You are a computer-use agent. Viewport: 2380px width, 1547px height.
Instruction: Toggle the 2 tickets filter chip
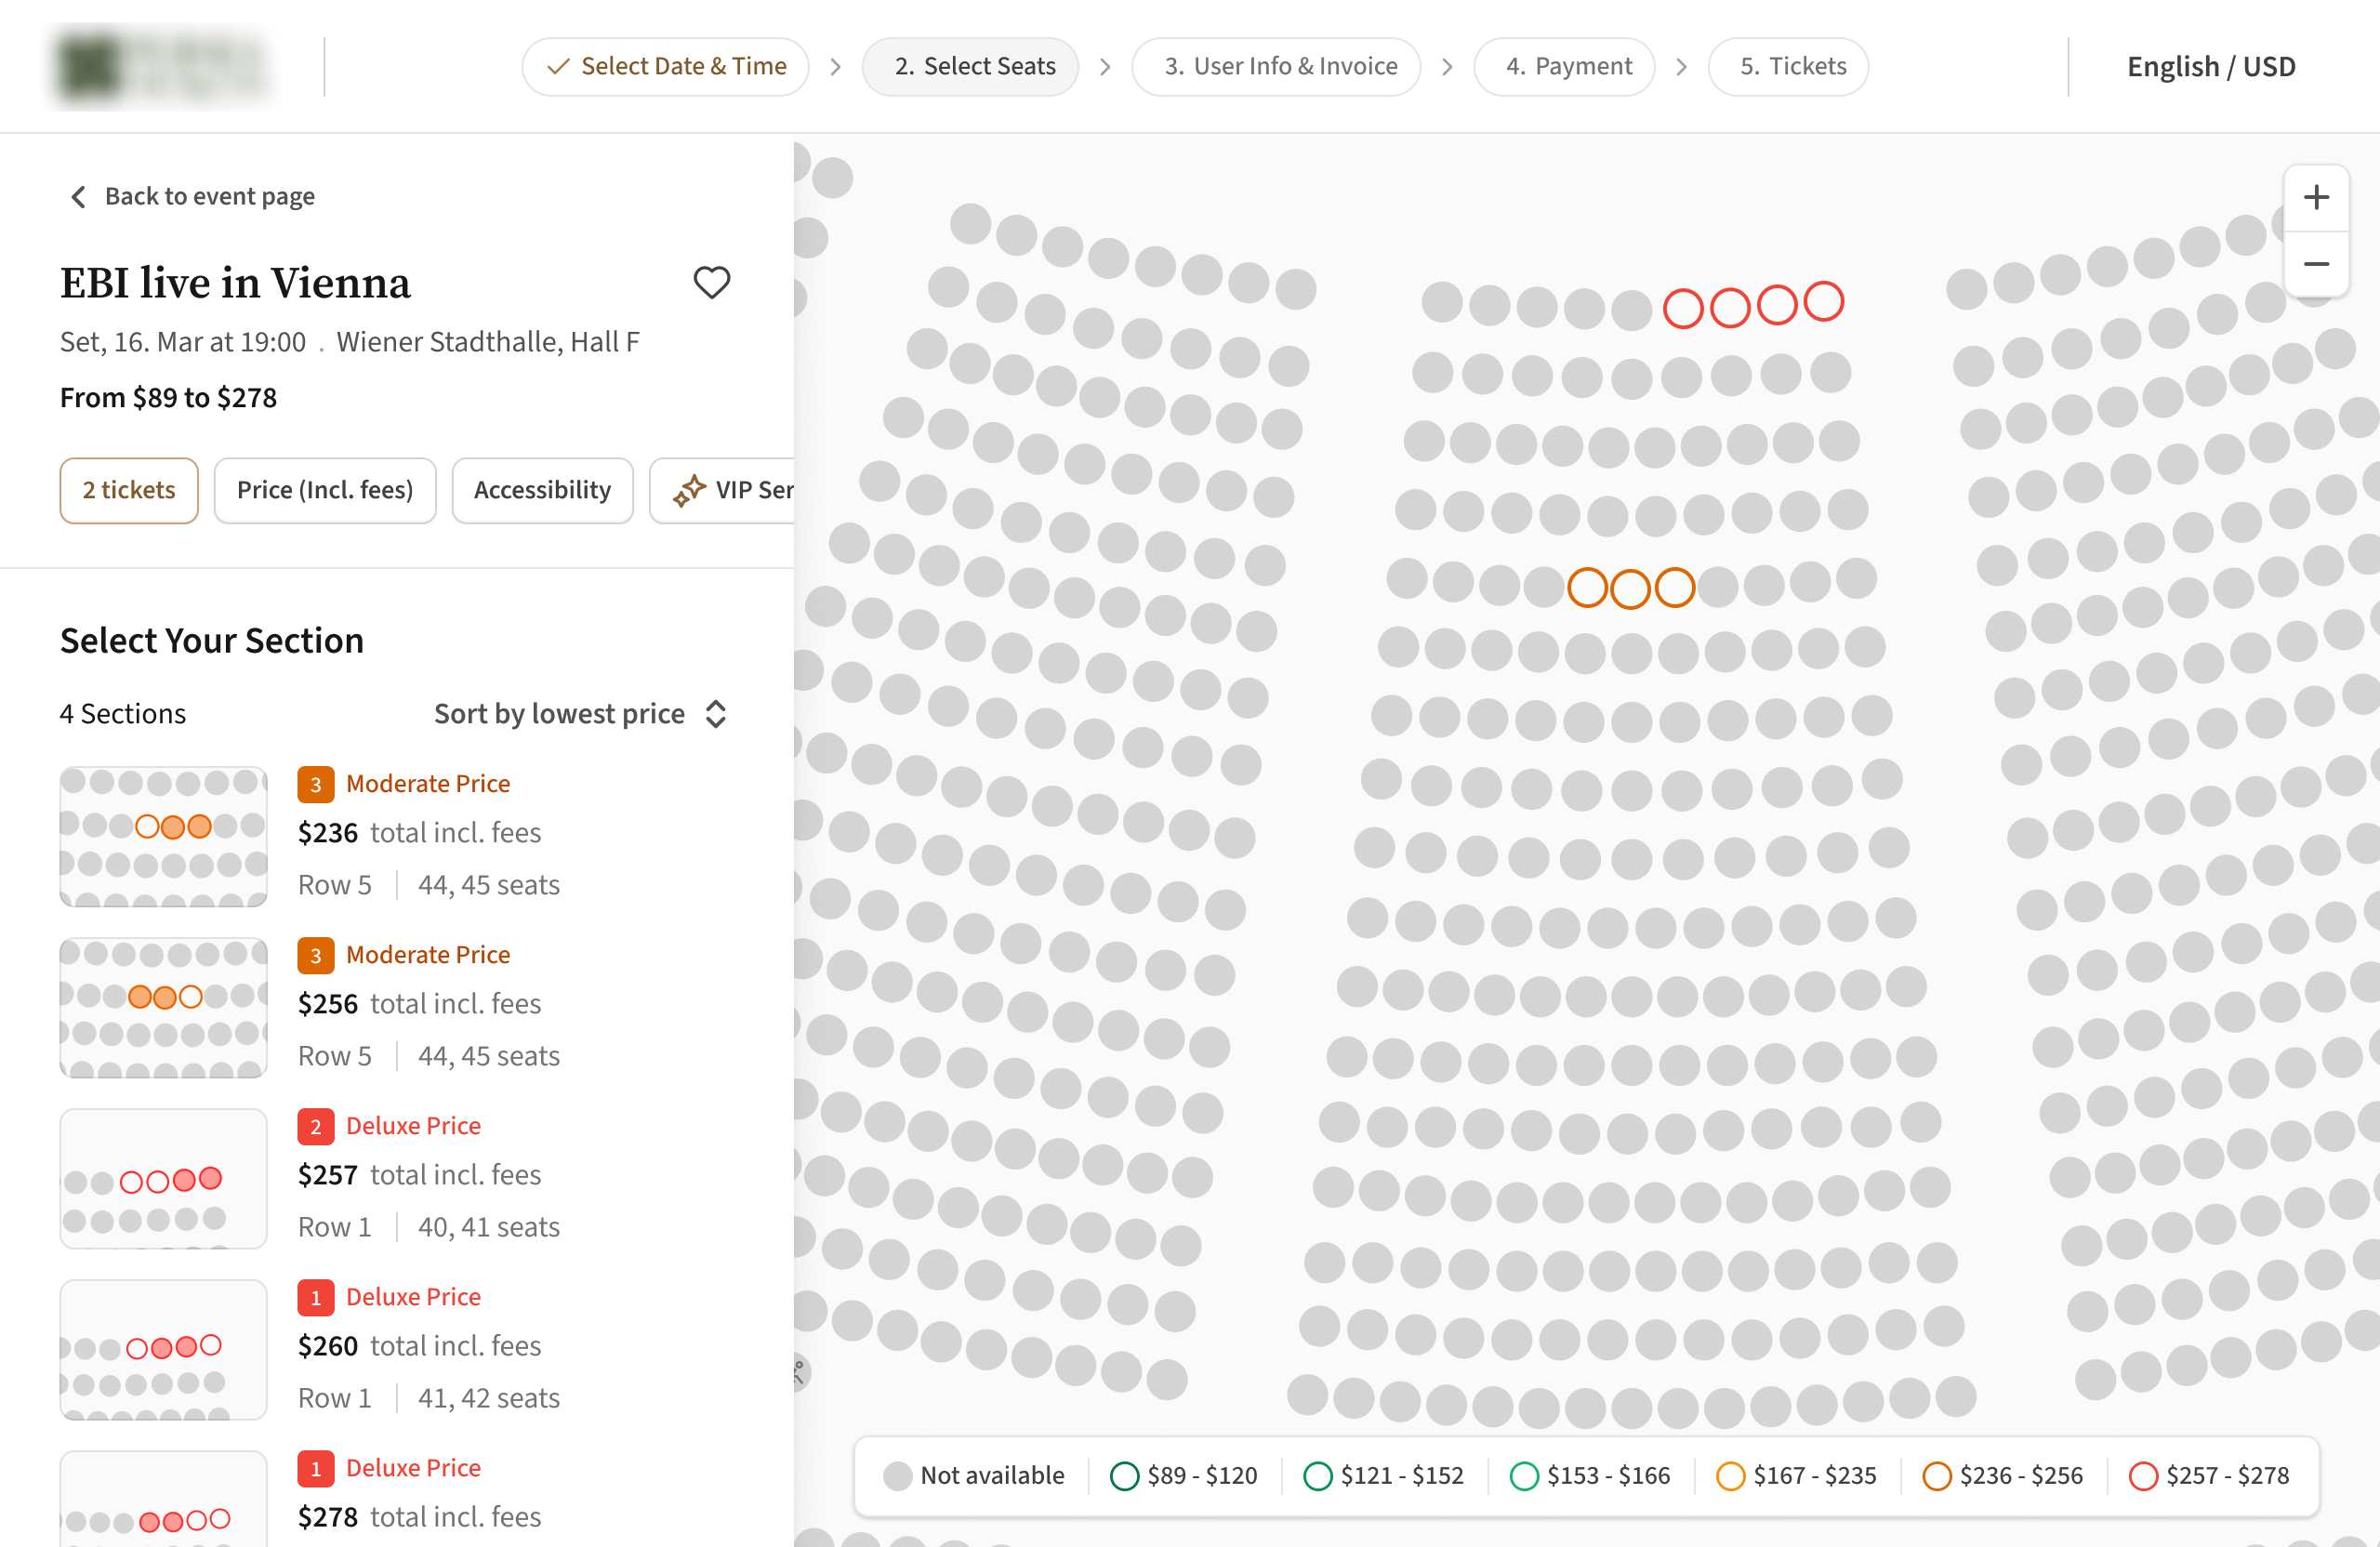129,490
